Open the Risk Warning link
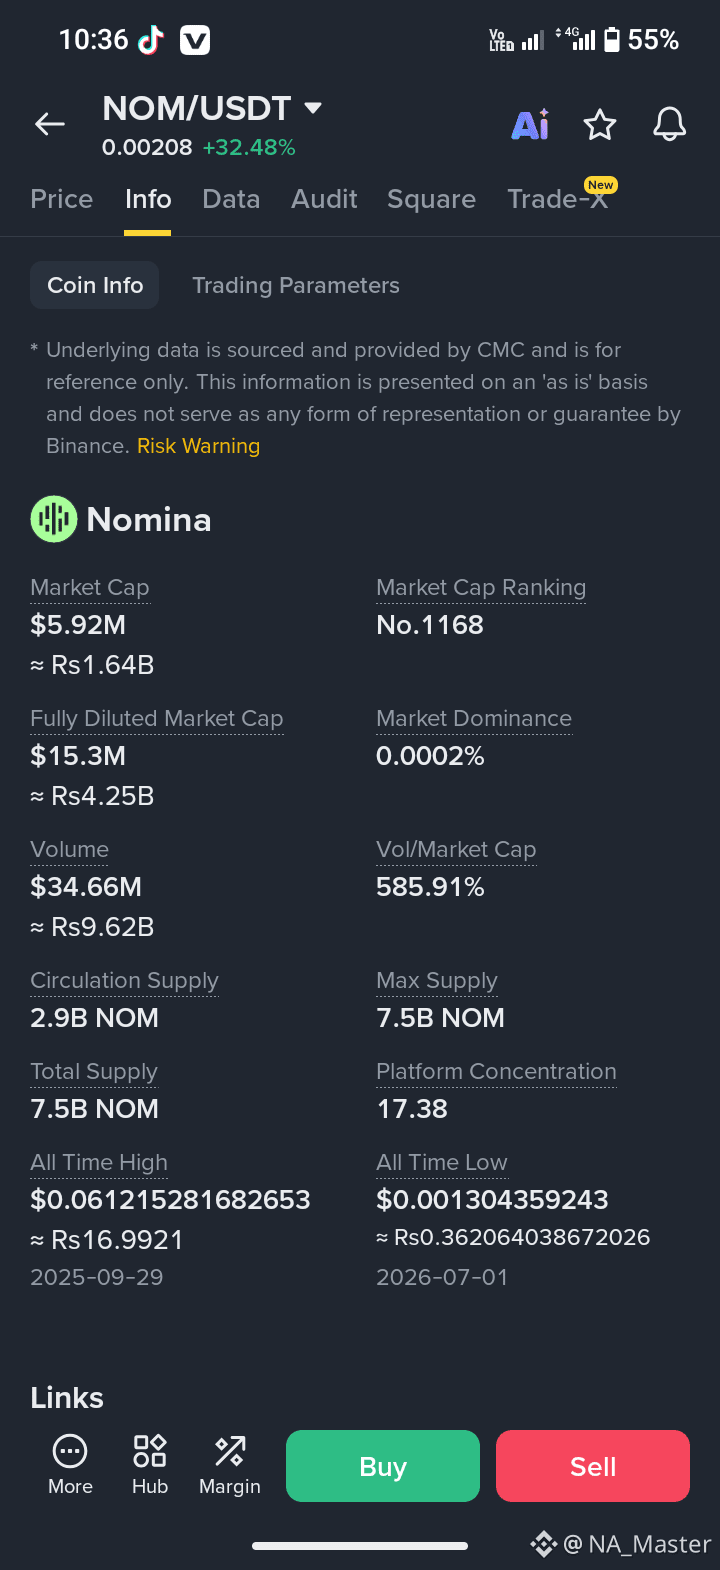This screenshot has height=1570, width=720. (x=198, y=446)
